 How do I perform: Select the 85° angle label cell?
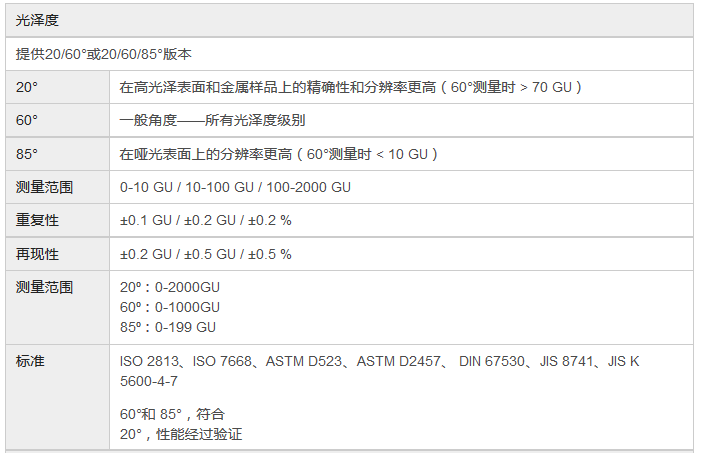click(x=27, y=153)
